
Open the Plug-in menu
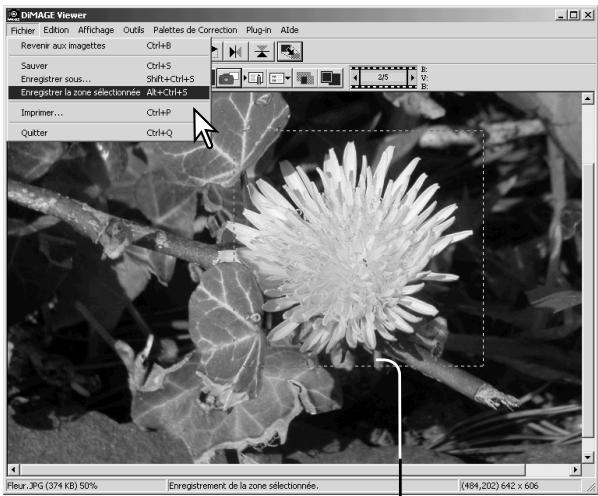point(259,30)
